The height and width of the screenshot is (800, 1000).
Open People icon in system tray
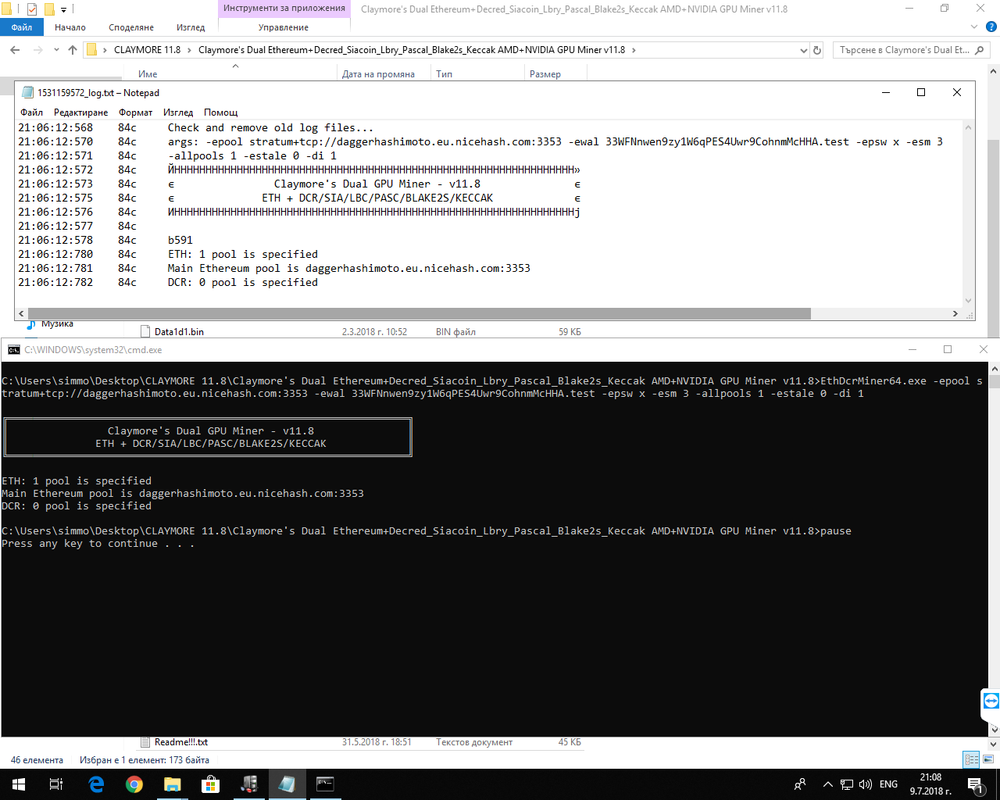tap(800, 784)
